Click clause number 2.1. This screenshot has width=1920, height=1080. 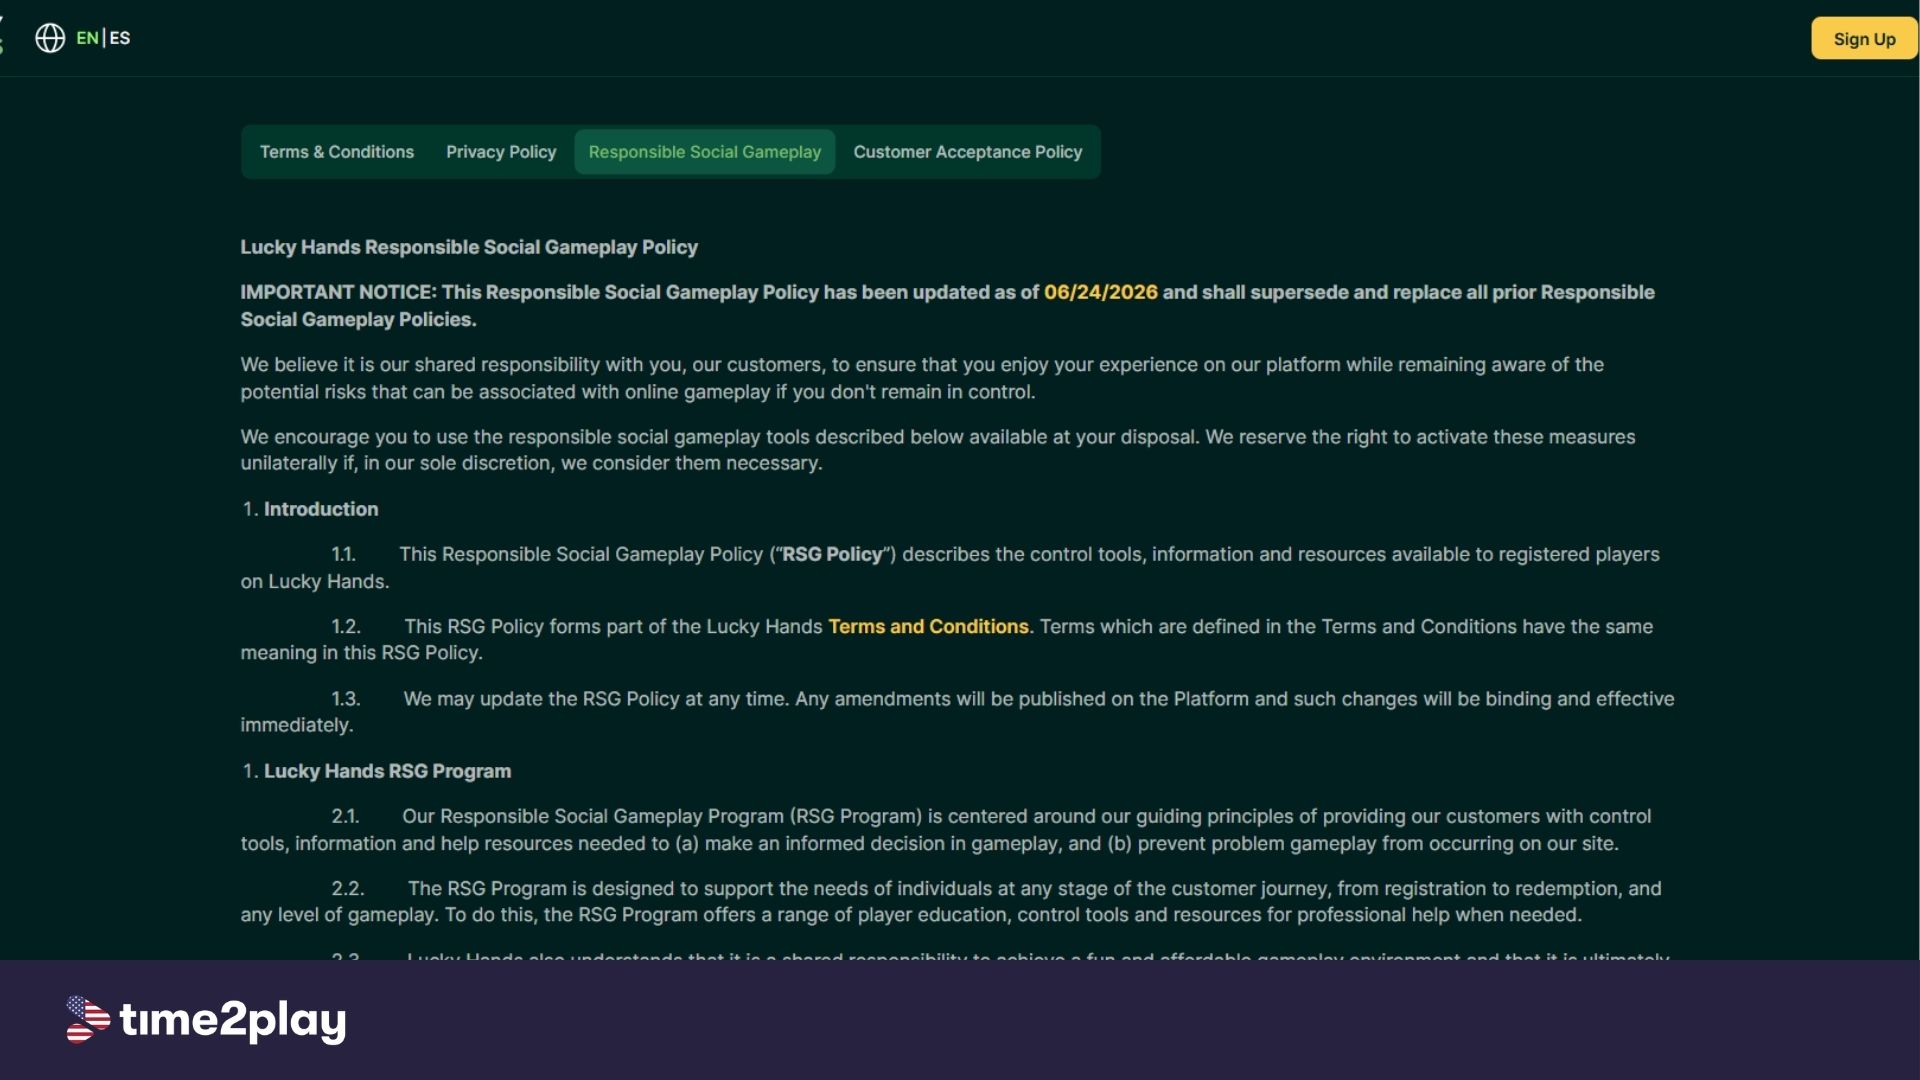(345, 817)
